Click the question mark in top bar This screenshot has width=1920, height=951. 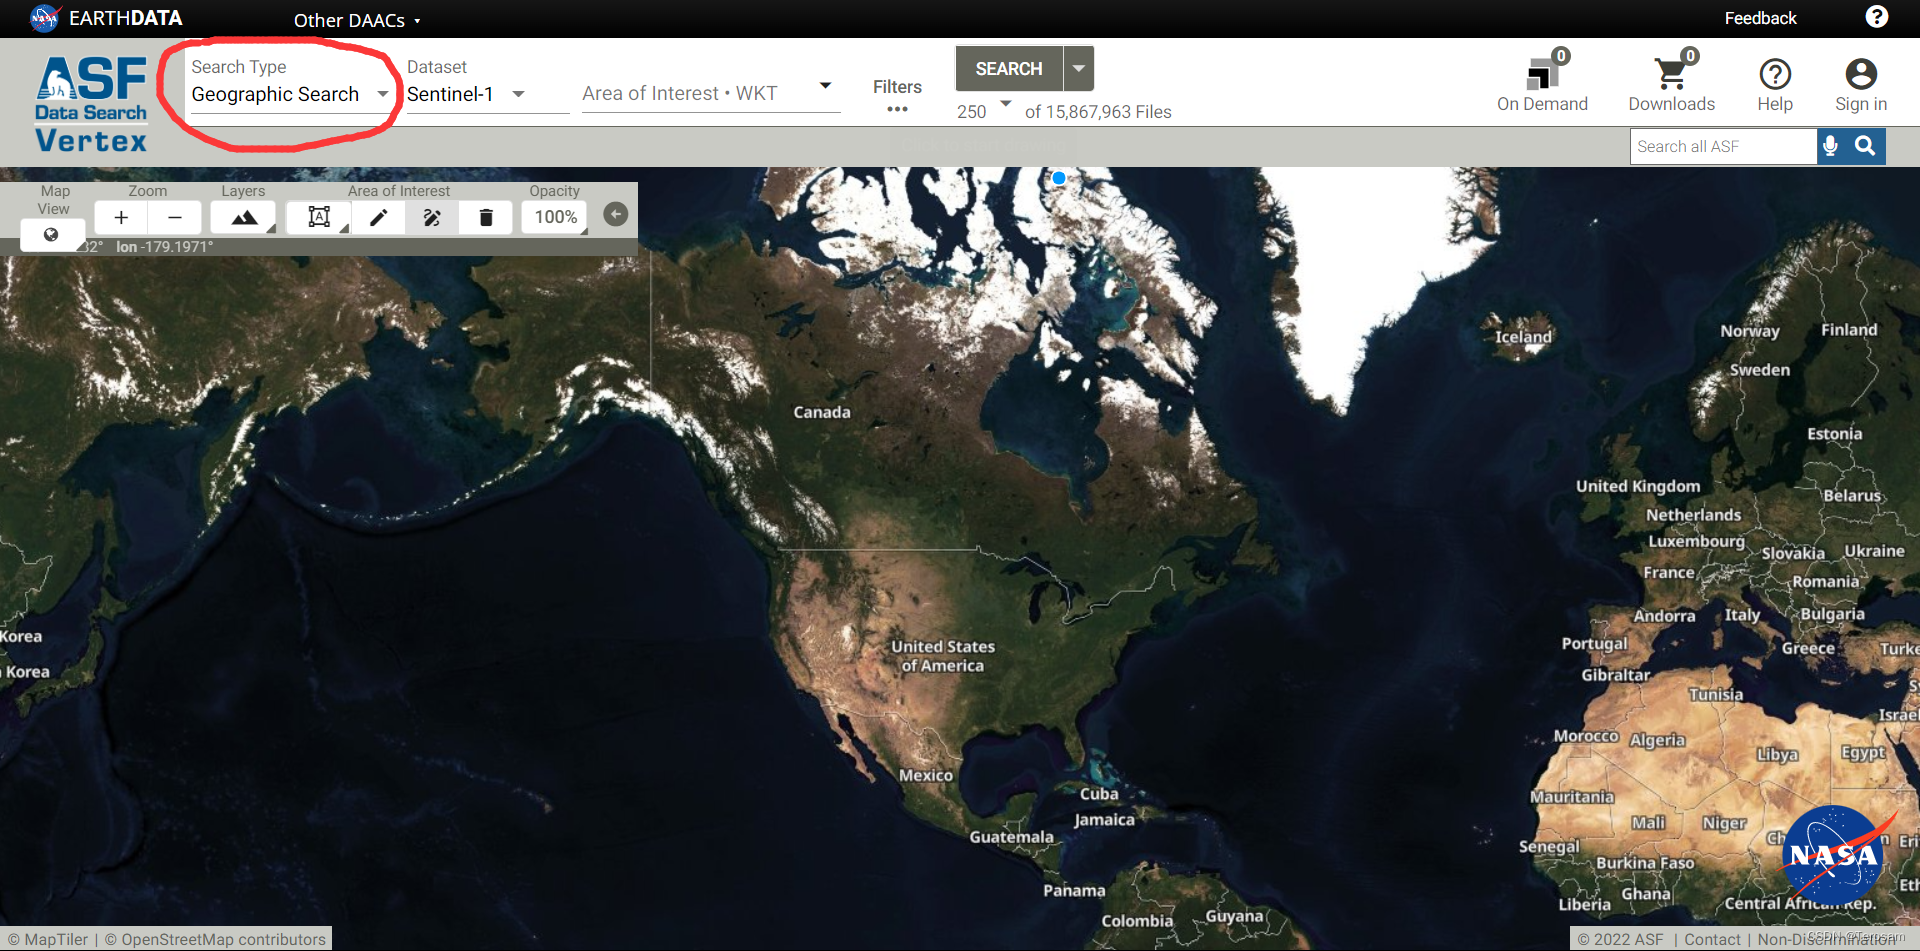1877,17
